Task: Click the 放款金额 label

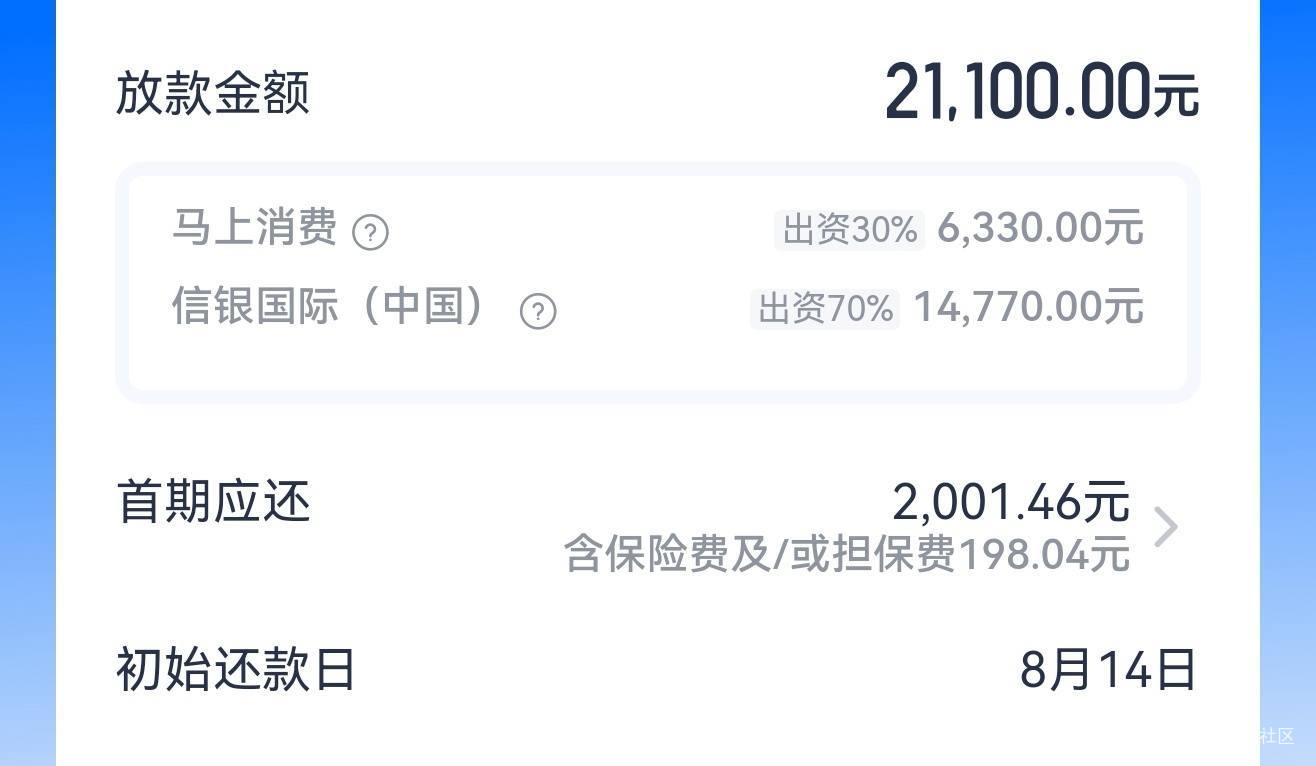Action: pos(213,93)
